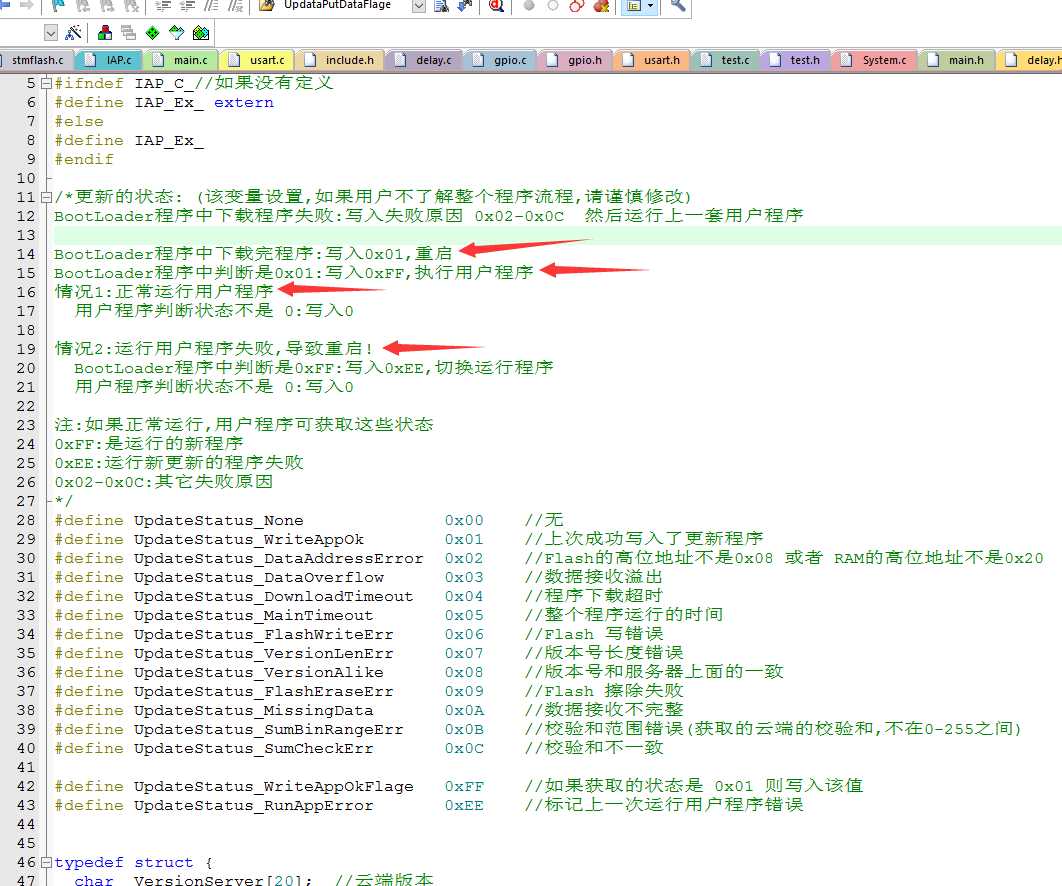Image resolution: width=1062 pixels, height=886 pixels.
Task: Collapse the typedef struct at line 46
Action: tap(46, 862)
